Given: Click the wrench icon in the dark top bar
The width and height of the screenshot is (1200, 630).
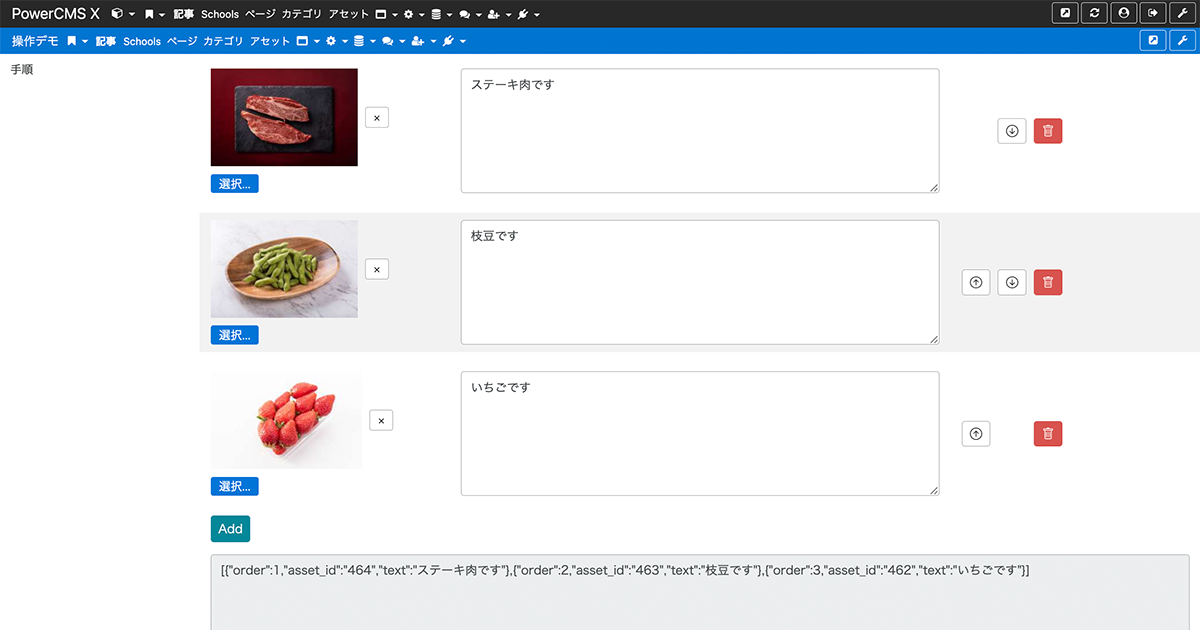Looking at the screenshot, I should click(1182, 13).
